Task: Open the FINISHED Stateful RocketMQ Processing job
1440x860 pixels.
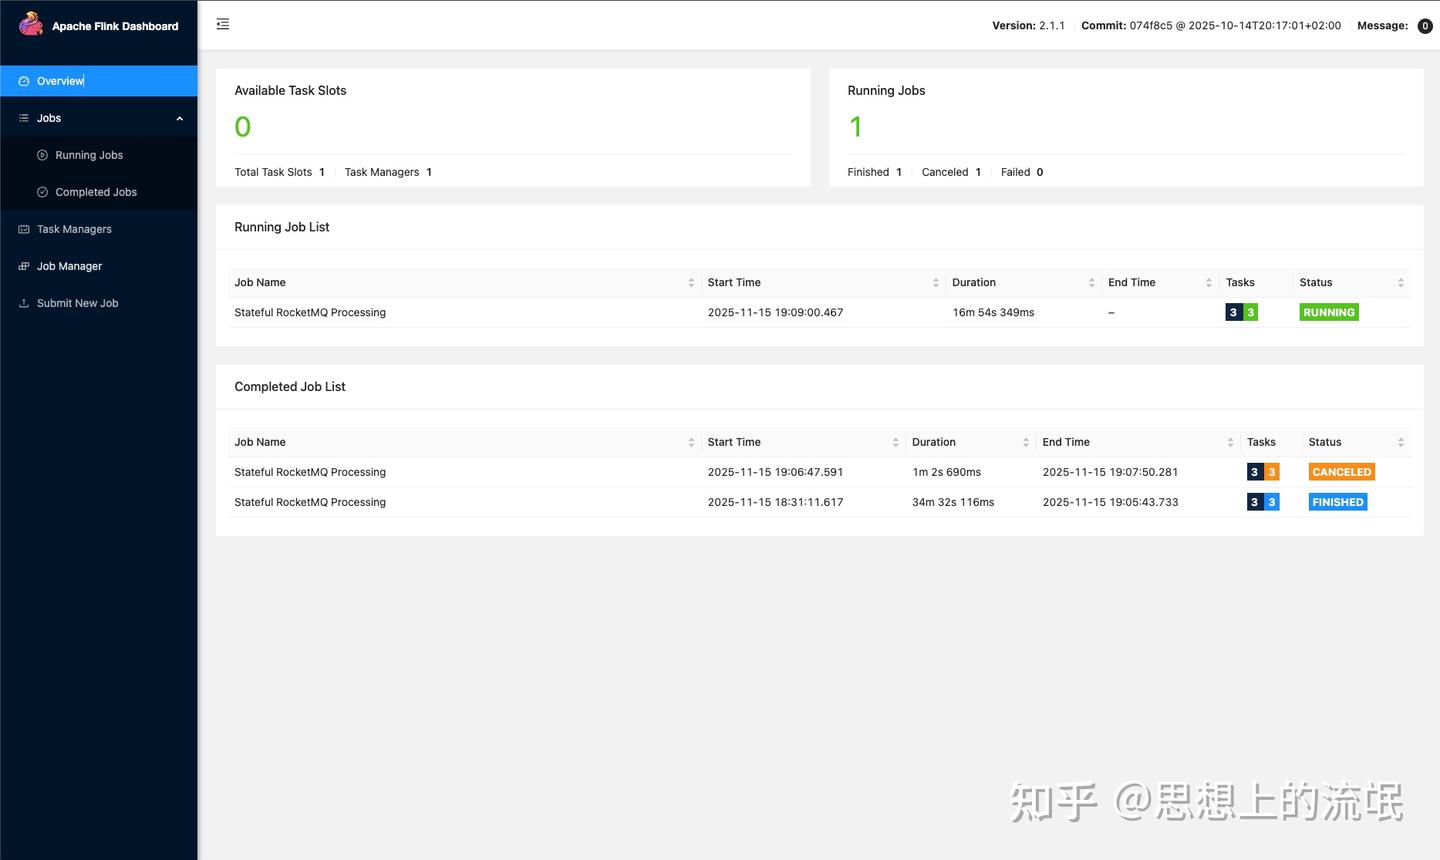Action: tap(309, 502)
